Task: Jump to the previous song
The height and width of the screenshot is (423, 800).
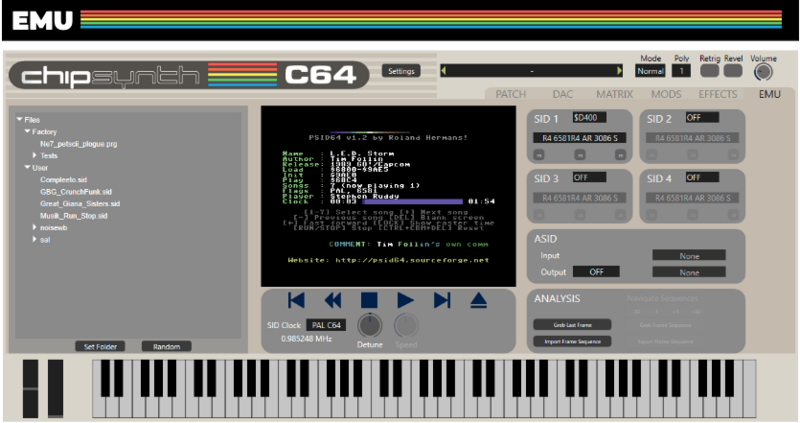Action: (x=296, y=301)
